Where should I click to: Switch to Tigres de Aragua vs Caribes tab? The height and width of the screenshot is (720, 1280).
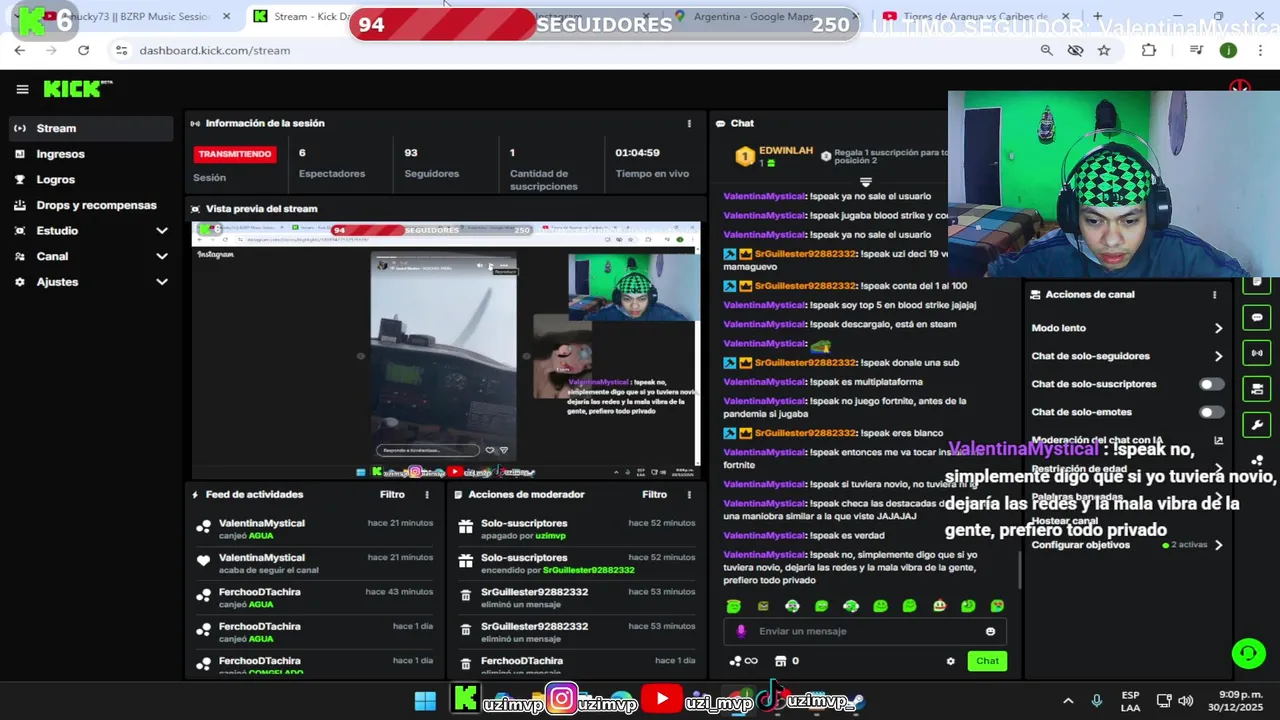click(x=975, y=16)
